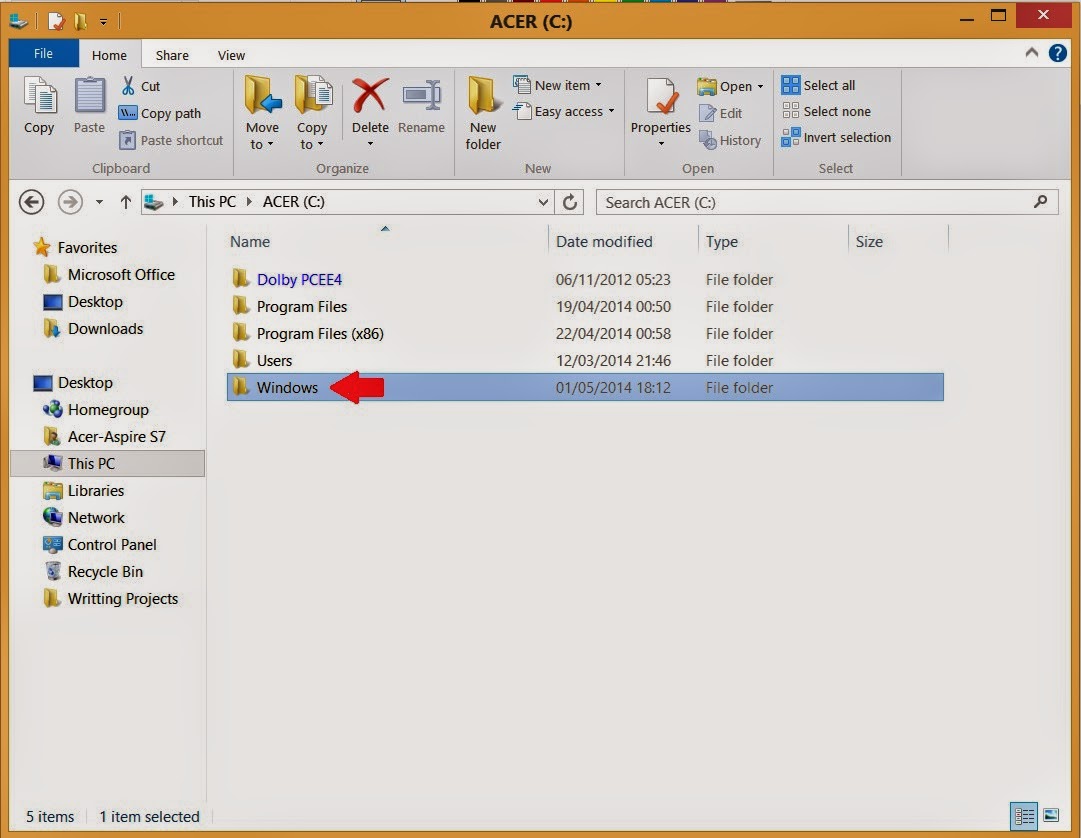Click the search magnifier icon
Viewport: 1081px width, 838px height.
[x=1041, y=201]
